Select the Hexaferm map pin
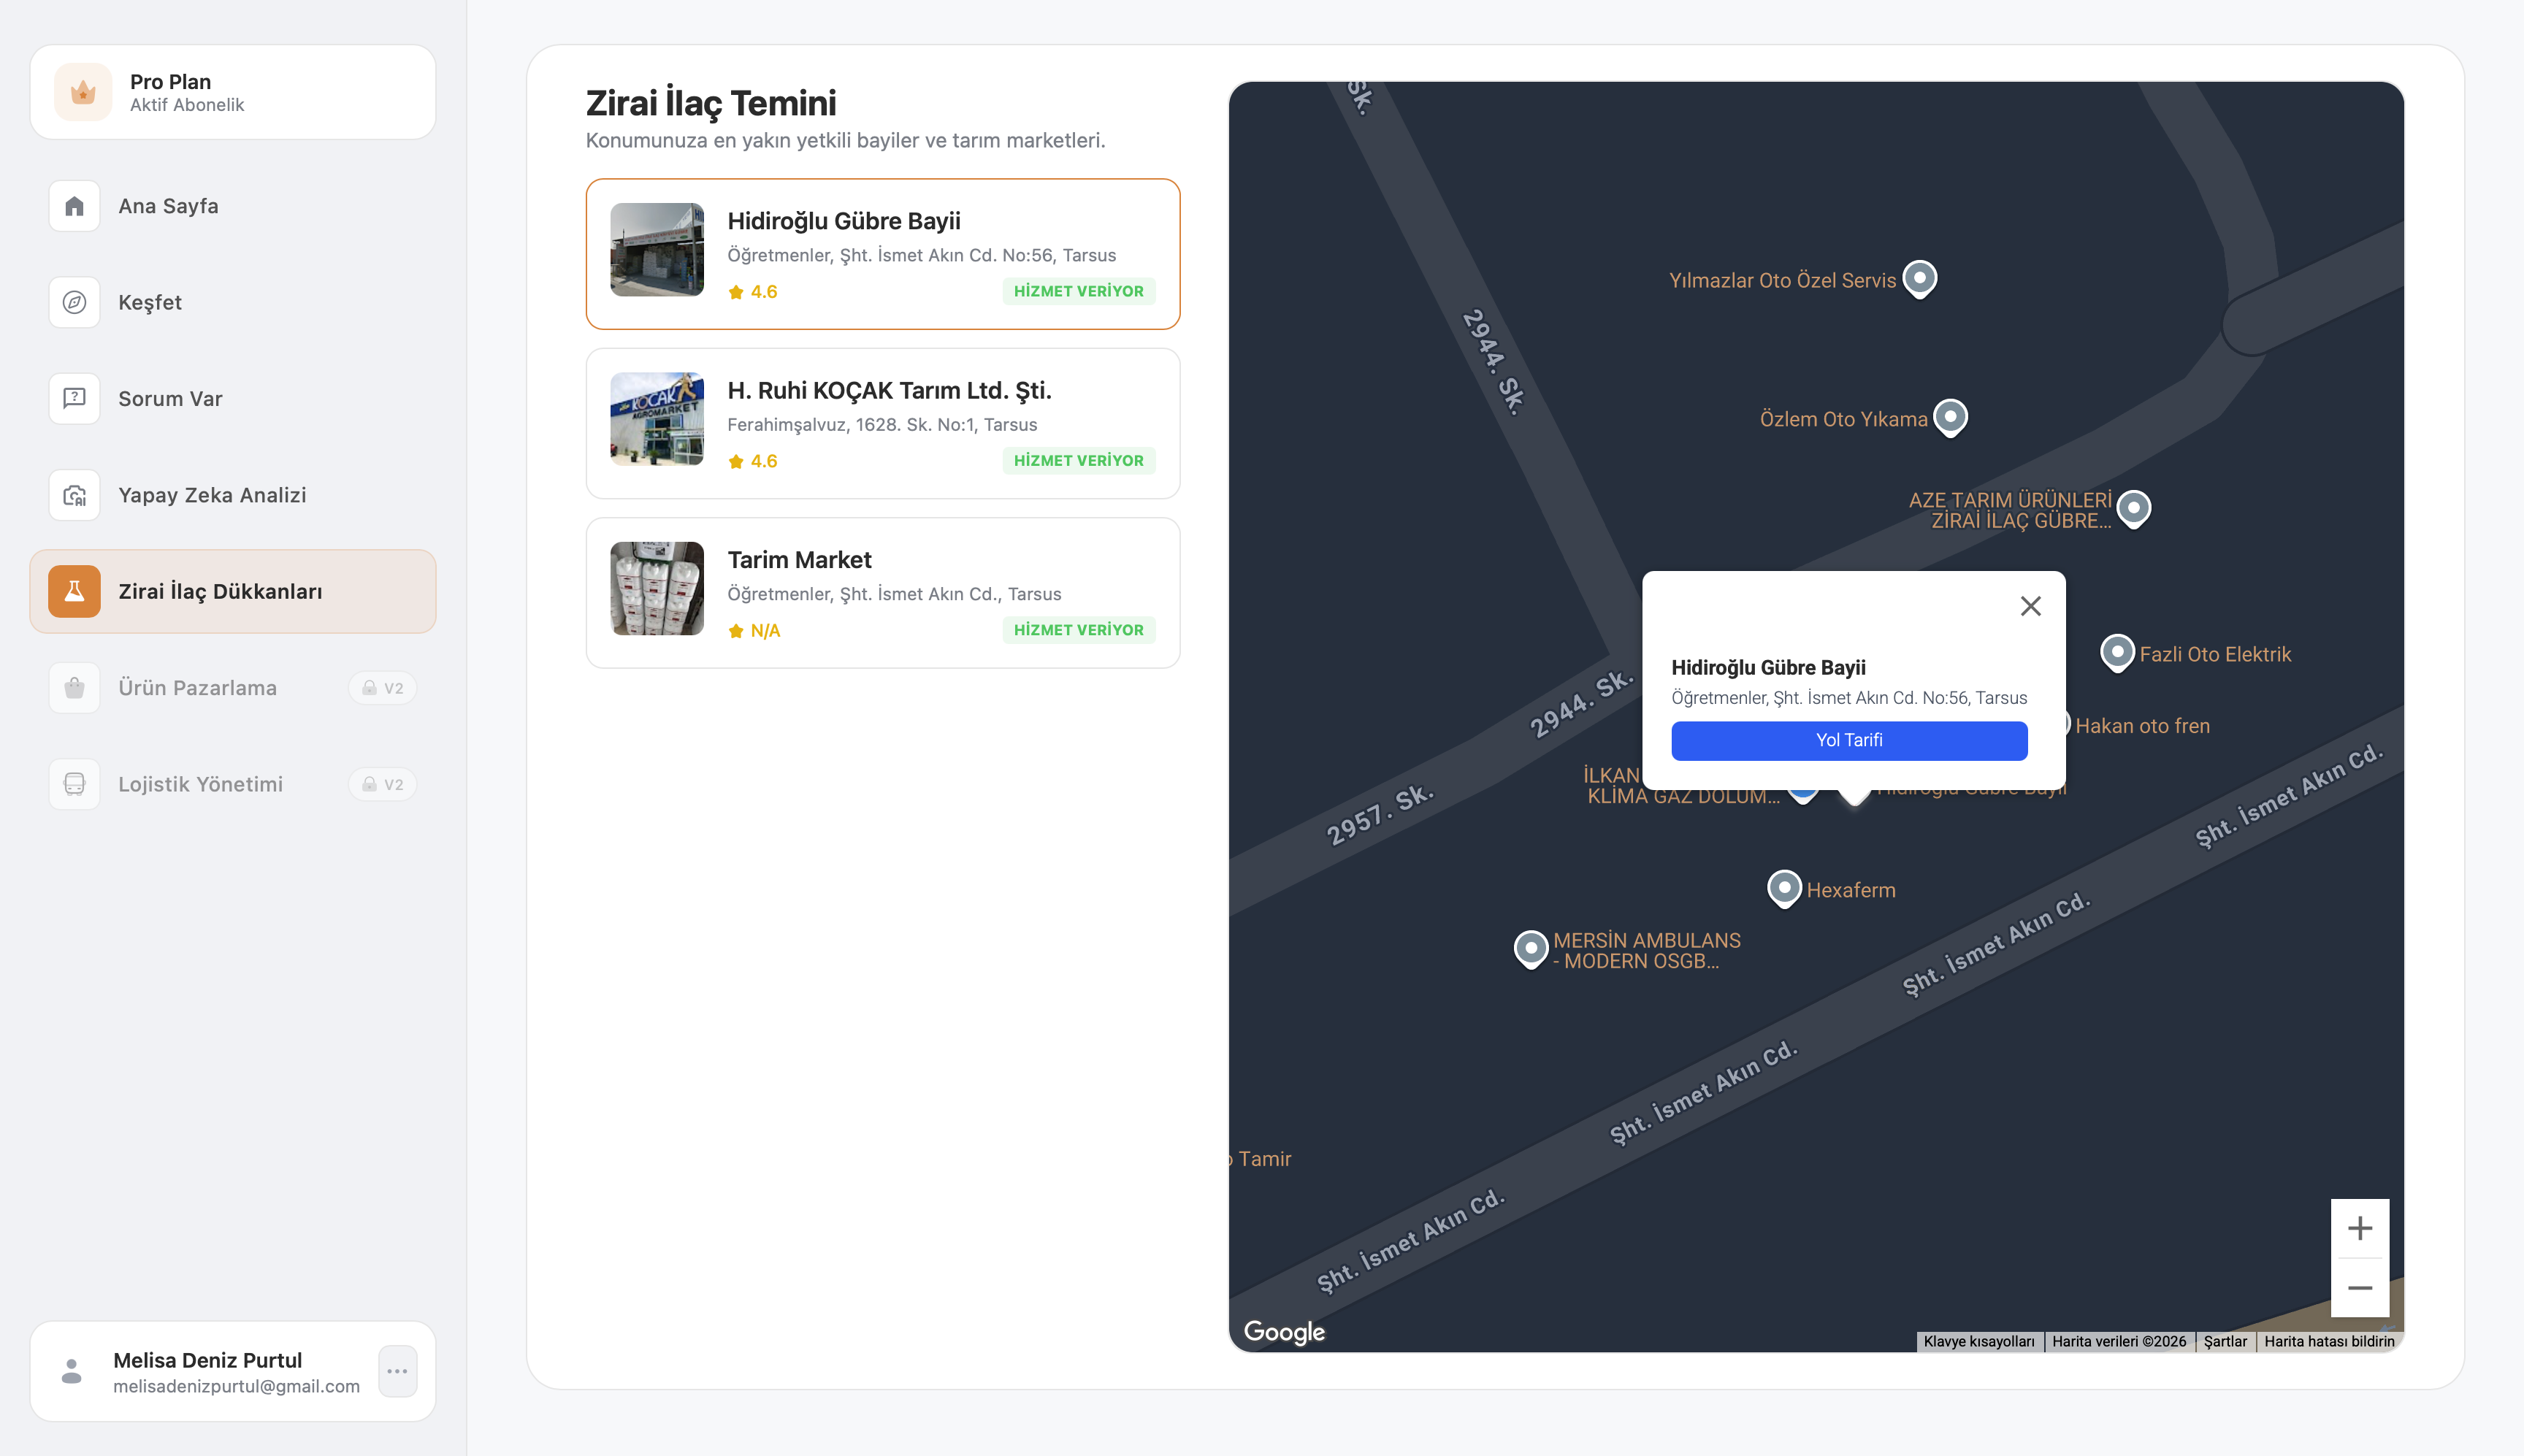The height and width of the screenshot is (1456, 2524). click(1784, 887)
